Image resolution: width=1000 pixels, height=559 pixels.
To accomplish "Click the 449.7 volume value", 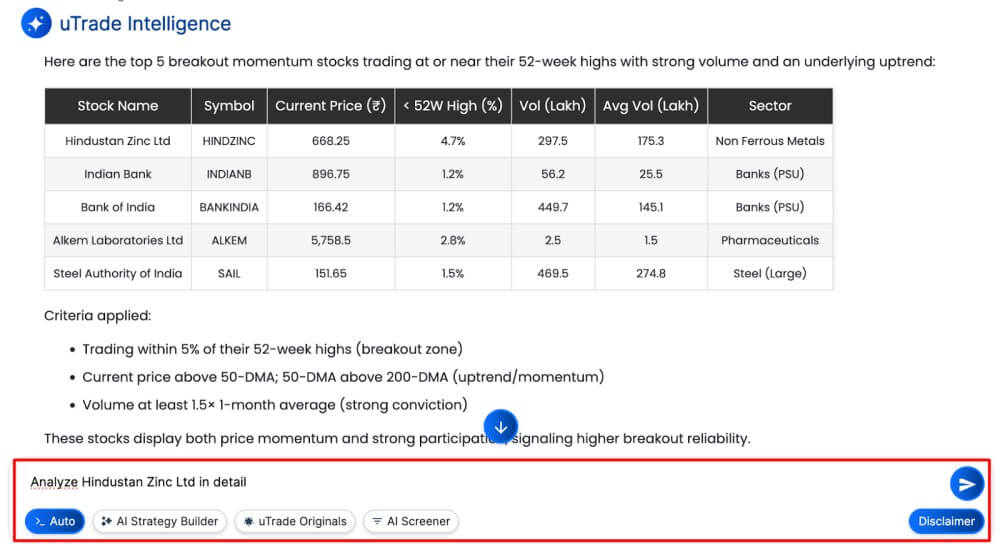I will click(553, 207).
